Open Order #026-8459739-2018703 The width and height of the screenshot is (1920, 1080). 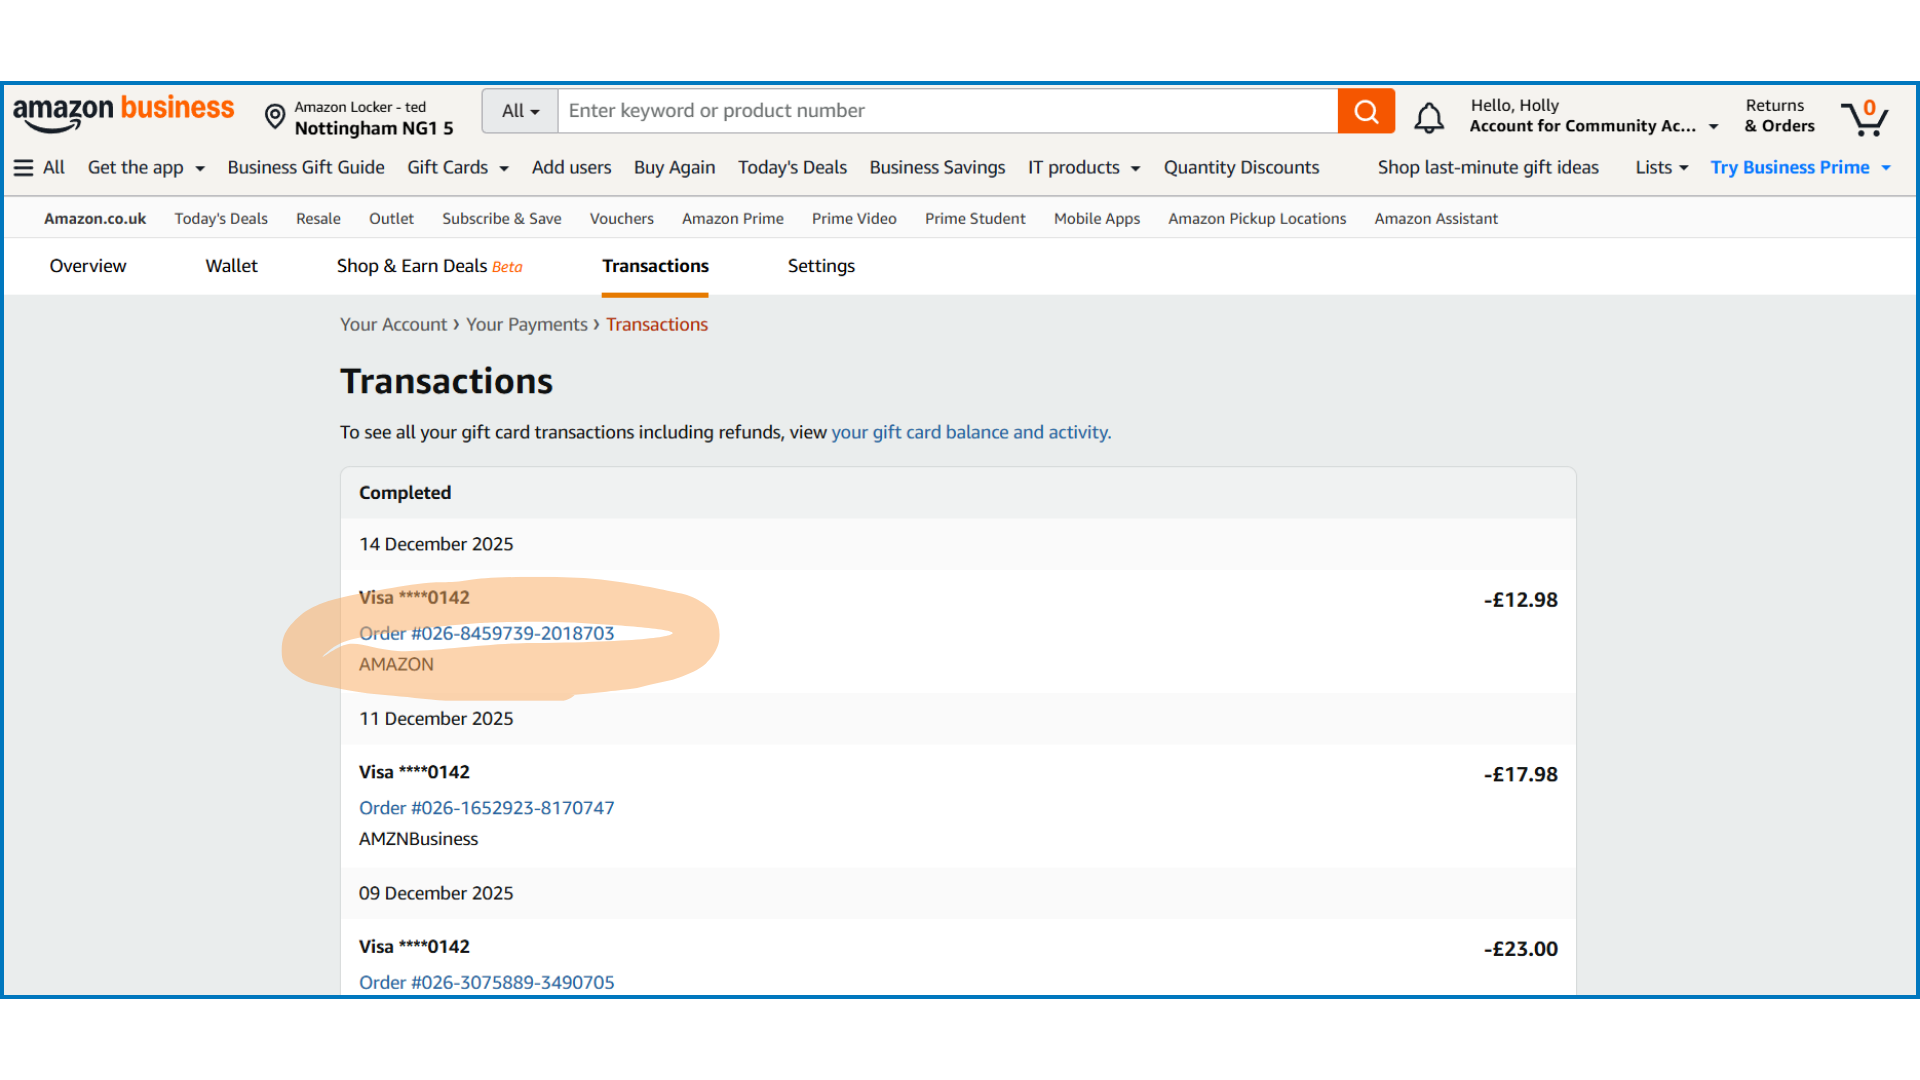pos(487,633)
